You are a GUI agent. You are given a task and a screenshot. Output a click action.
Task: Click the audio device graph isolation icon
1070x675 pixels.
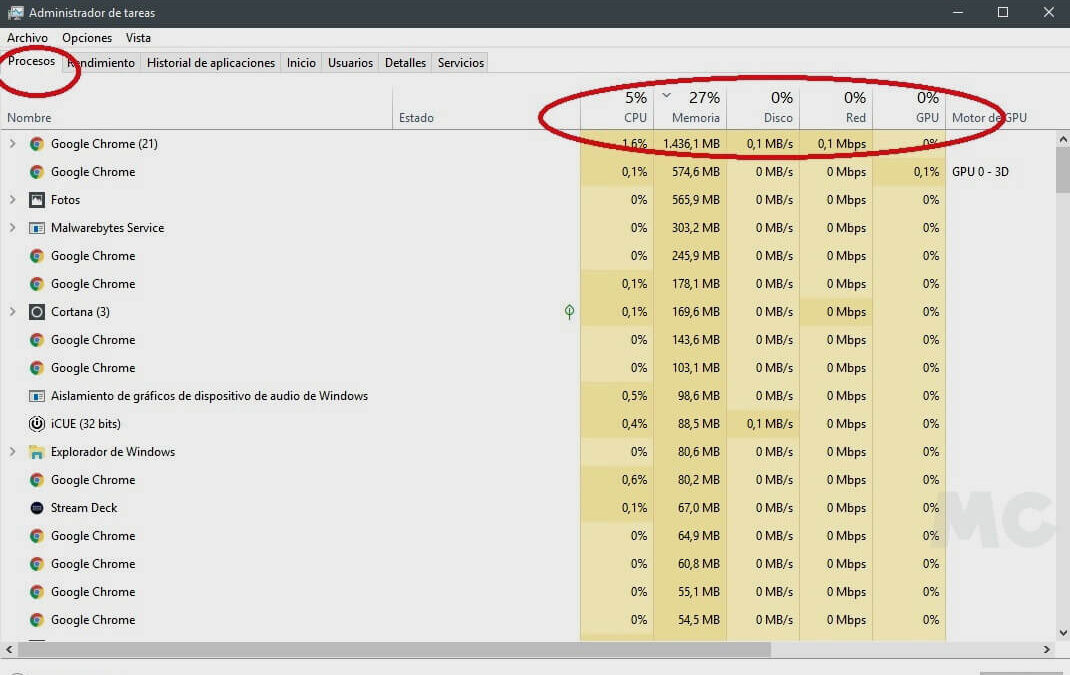coord(37,396)
